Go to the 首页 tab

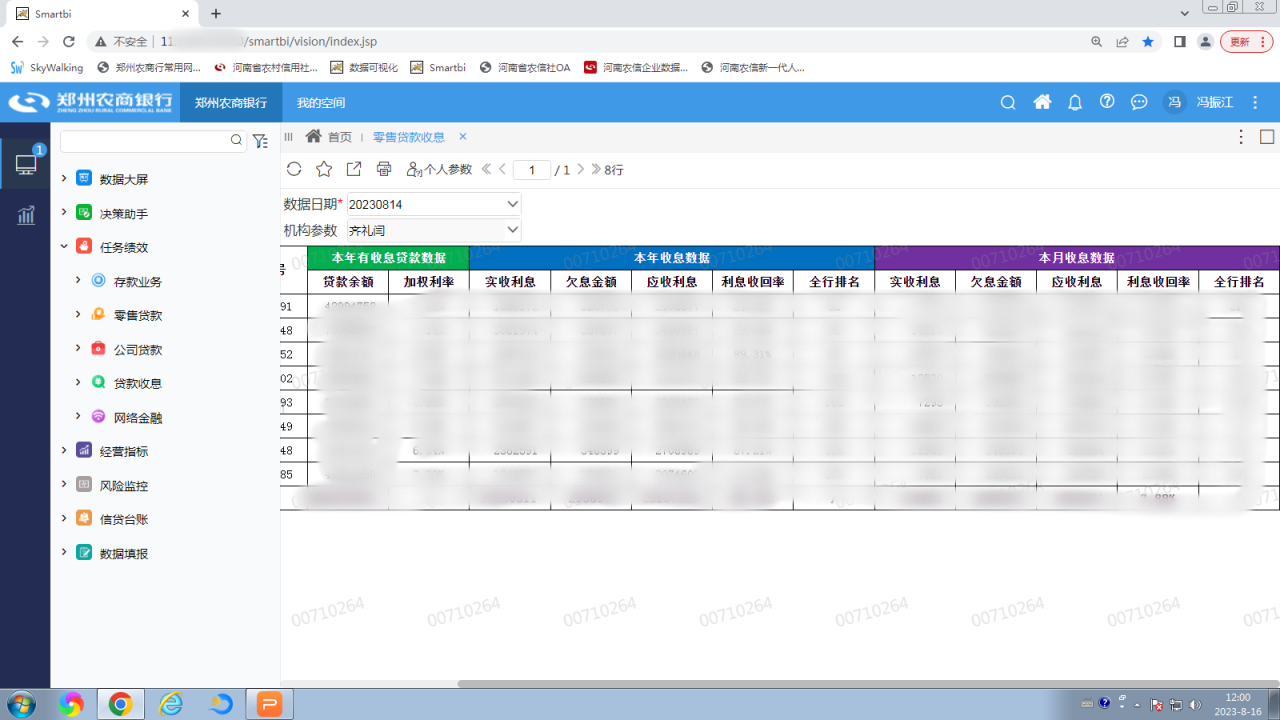tap(339, 137)
